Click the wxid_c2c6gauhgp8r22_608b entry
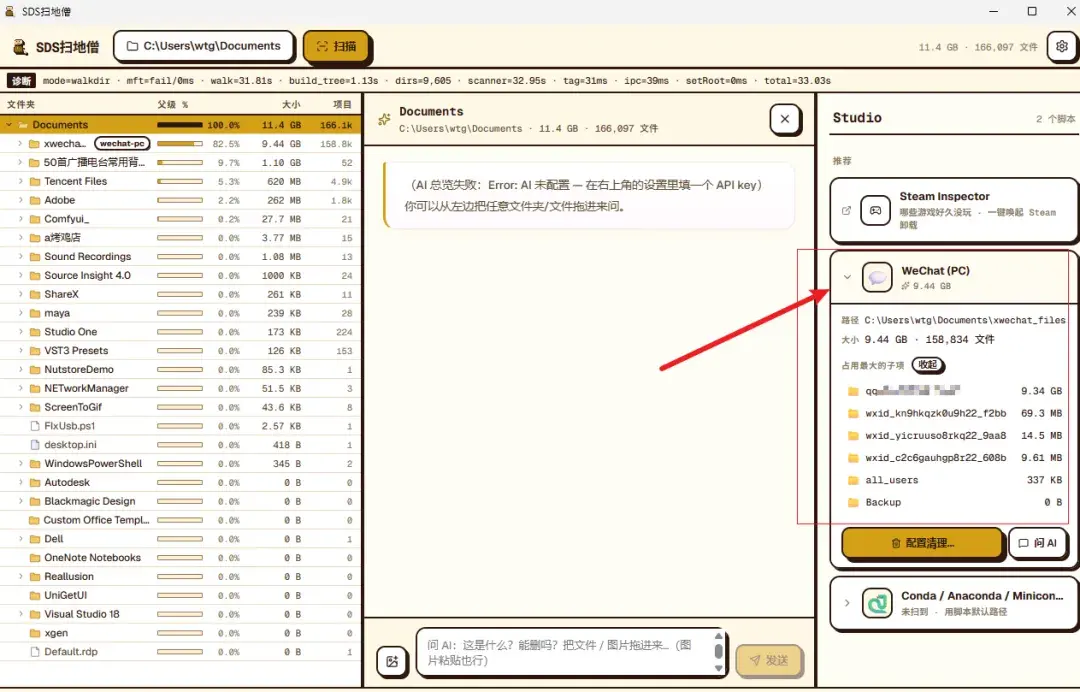This screenshot has width=1080, height=692. pos(955,457)
